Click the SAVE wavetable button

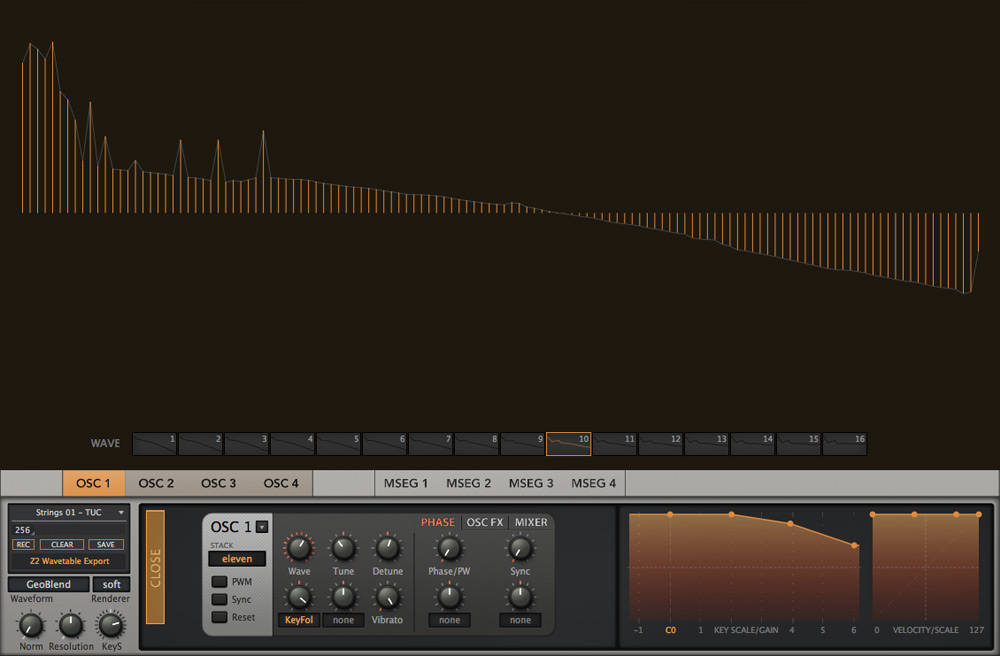click(106, 545)
